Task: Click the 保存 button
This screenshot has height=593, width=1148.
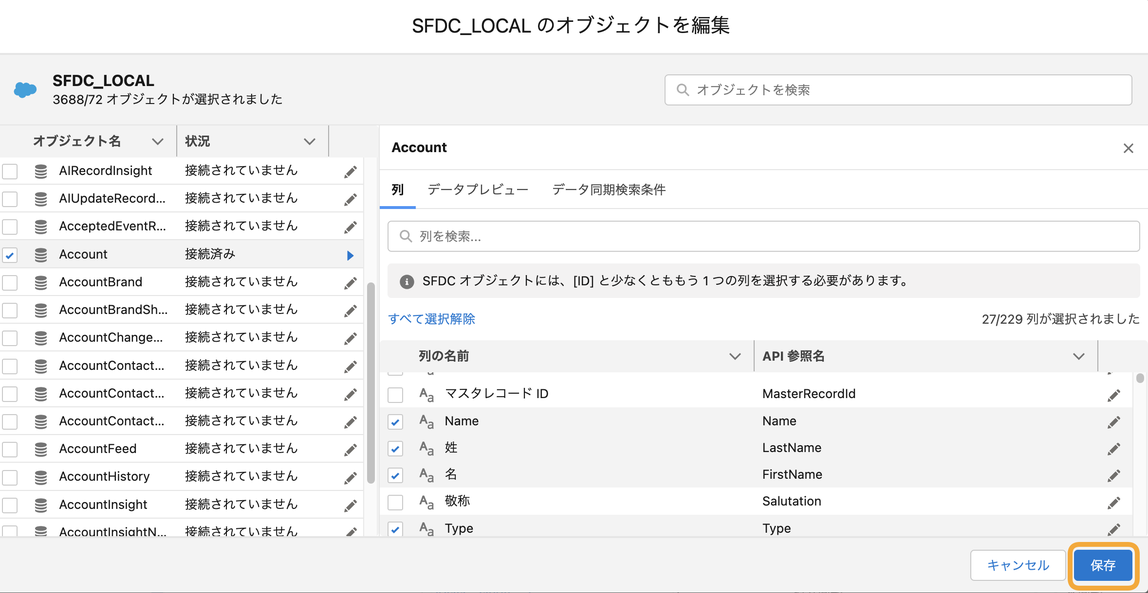Action: click(1103, 565)
